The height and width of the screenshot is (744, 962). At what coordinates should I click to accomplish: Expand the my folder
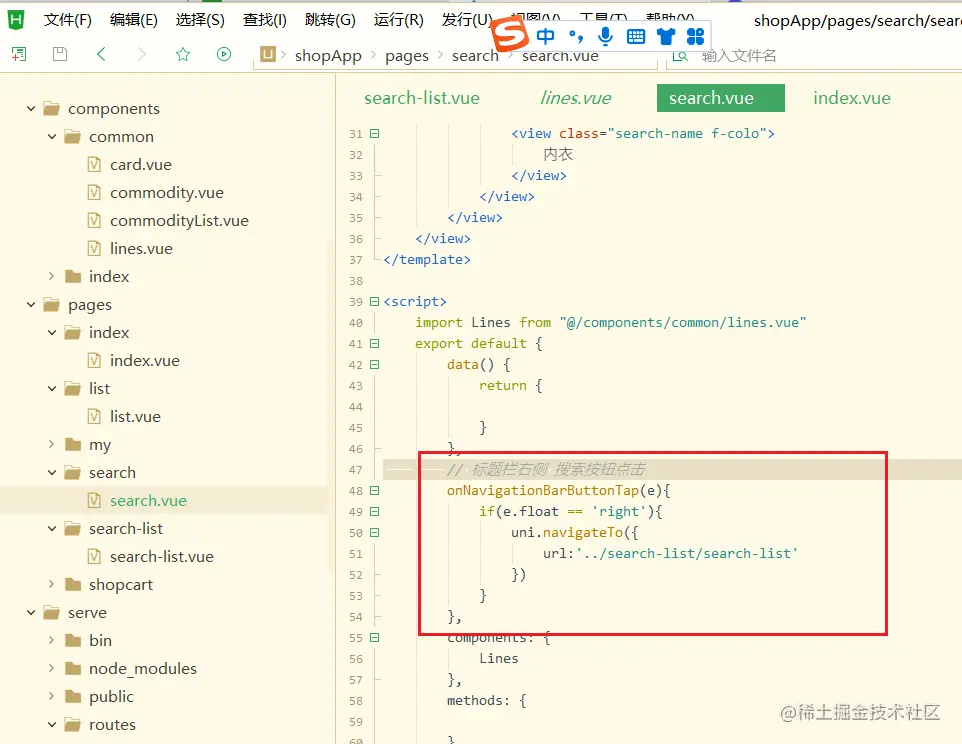tap(52, 444)
